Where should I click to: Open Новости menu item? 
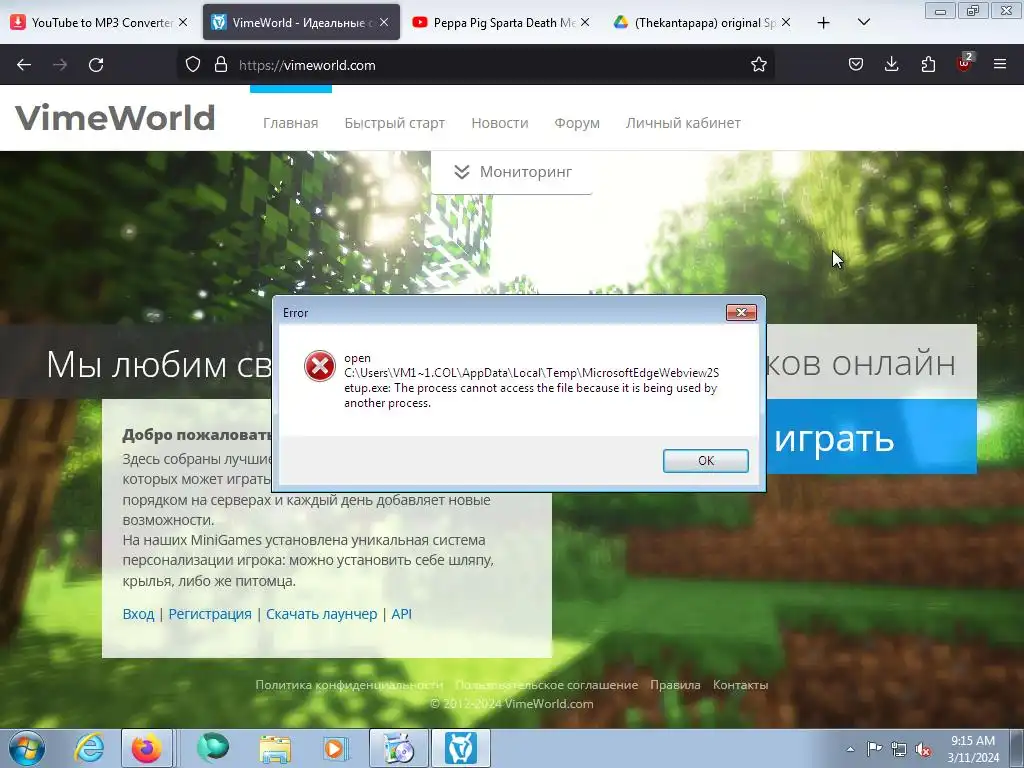[500, 123]
